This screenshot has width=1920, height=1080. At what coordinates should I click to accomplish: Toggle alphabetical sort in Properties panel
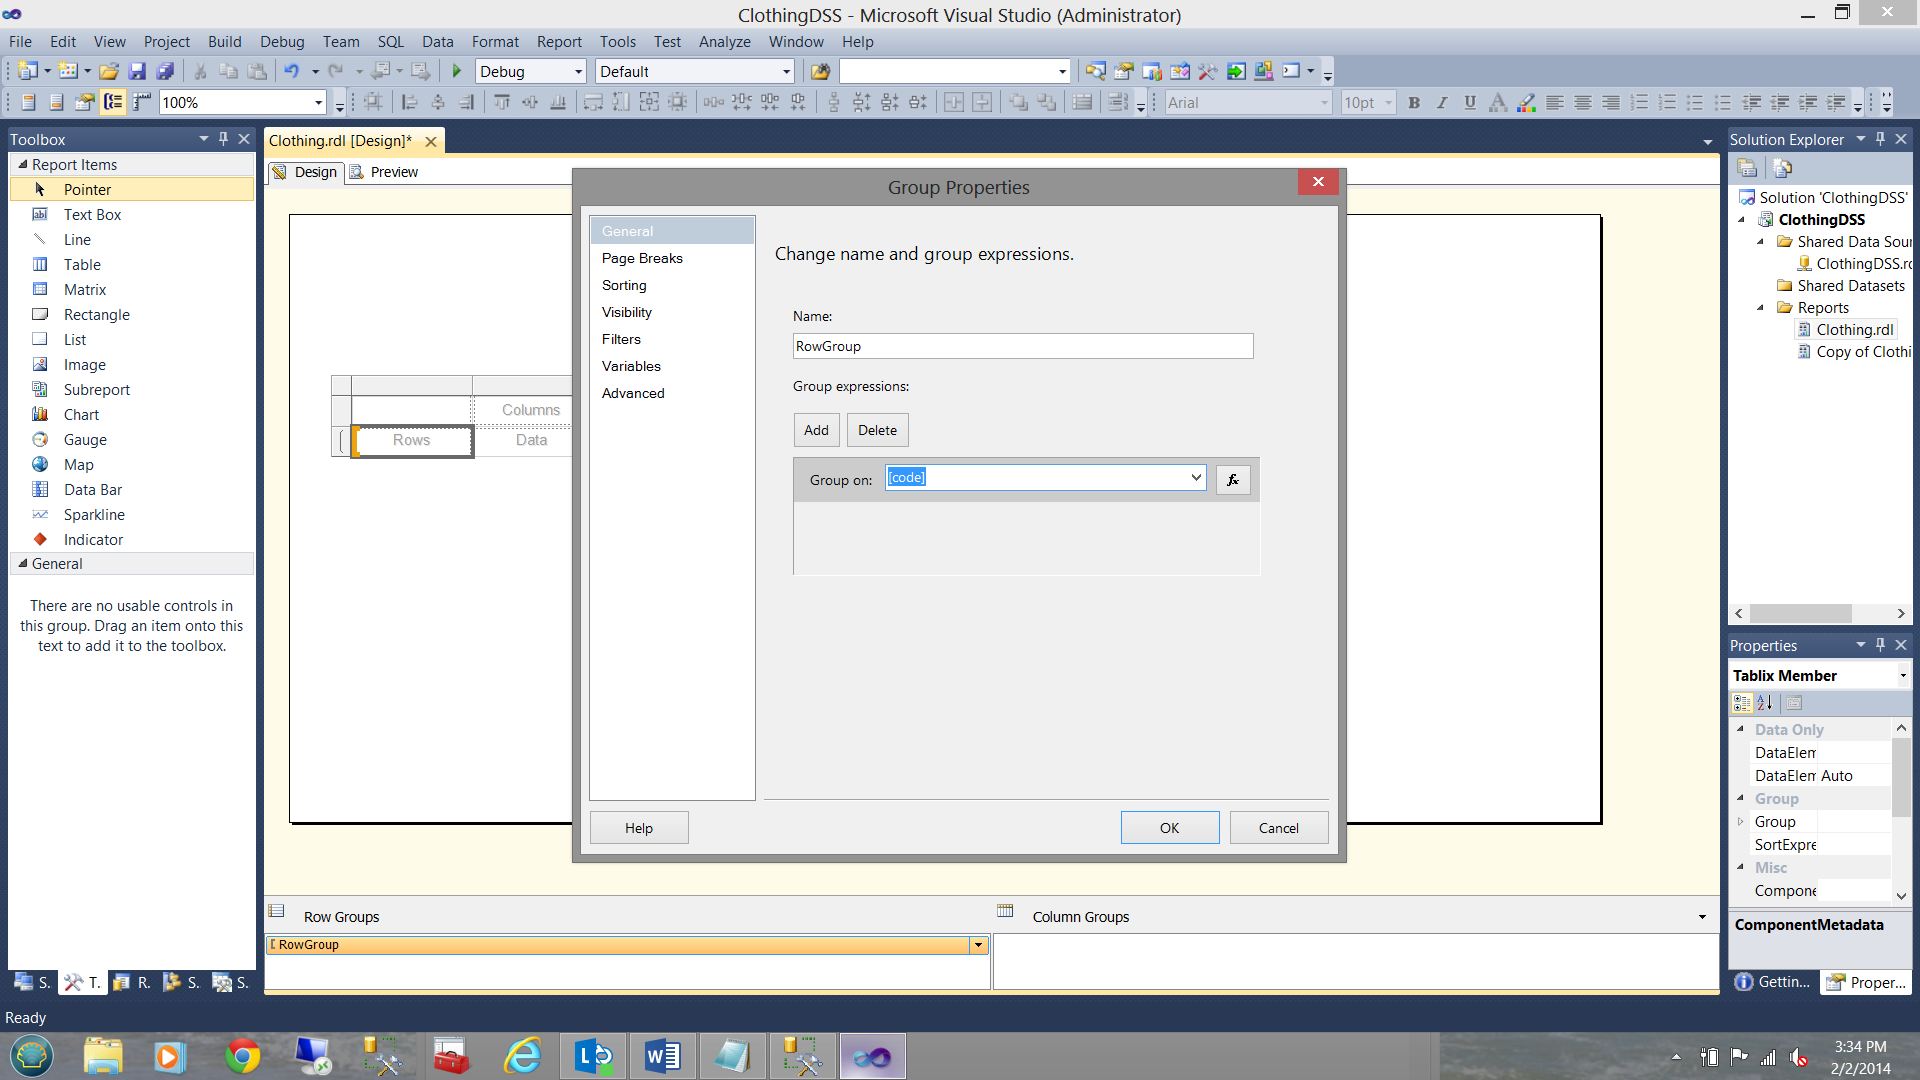(1765, 703)
